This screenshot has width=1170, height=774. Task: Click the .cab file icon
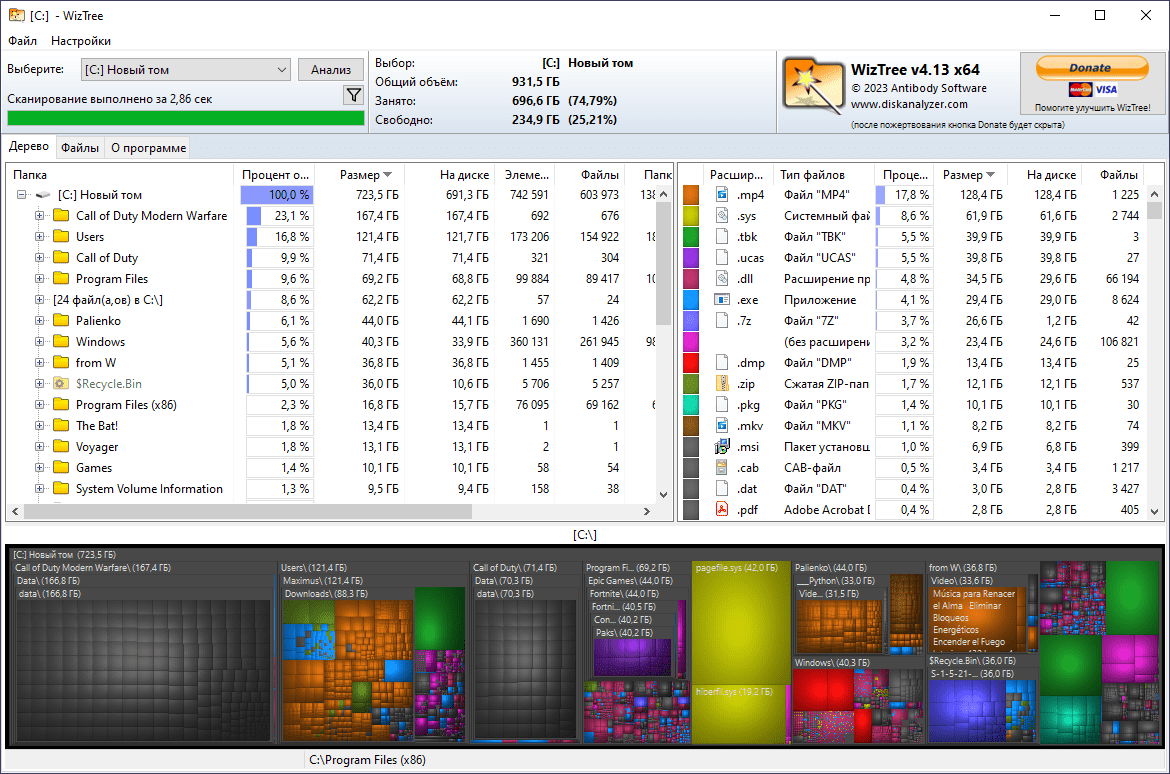(722, 467)
